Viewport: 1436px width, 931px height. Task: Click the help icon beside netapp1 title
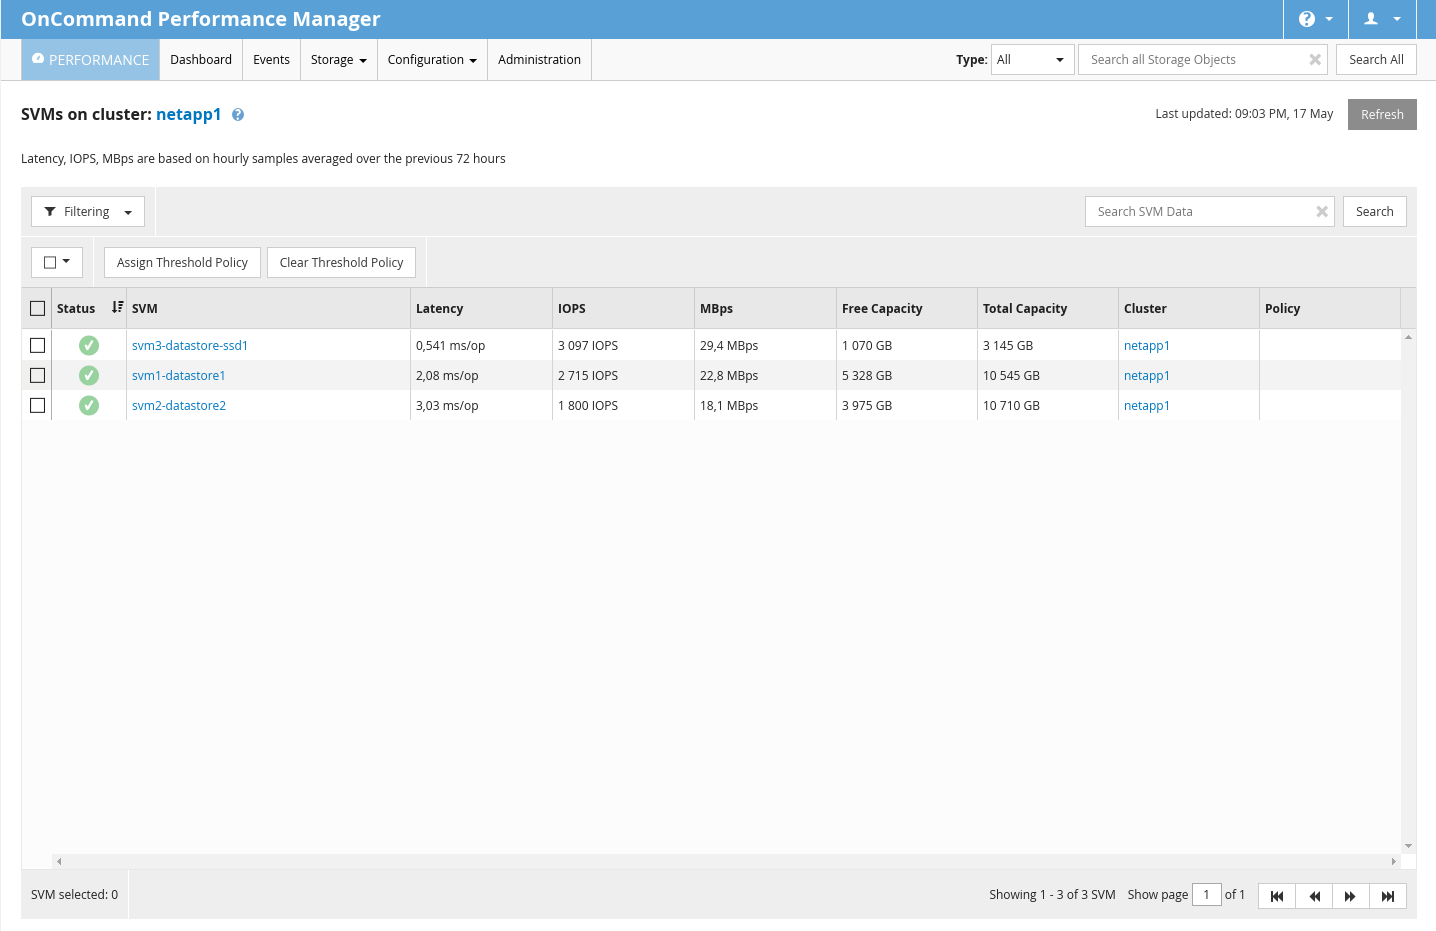tap(238, 115)
